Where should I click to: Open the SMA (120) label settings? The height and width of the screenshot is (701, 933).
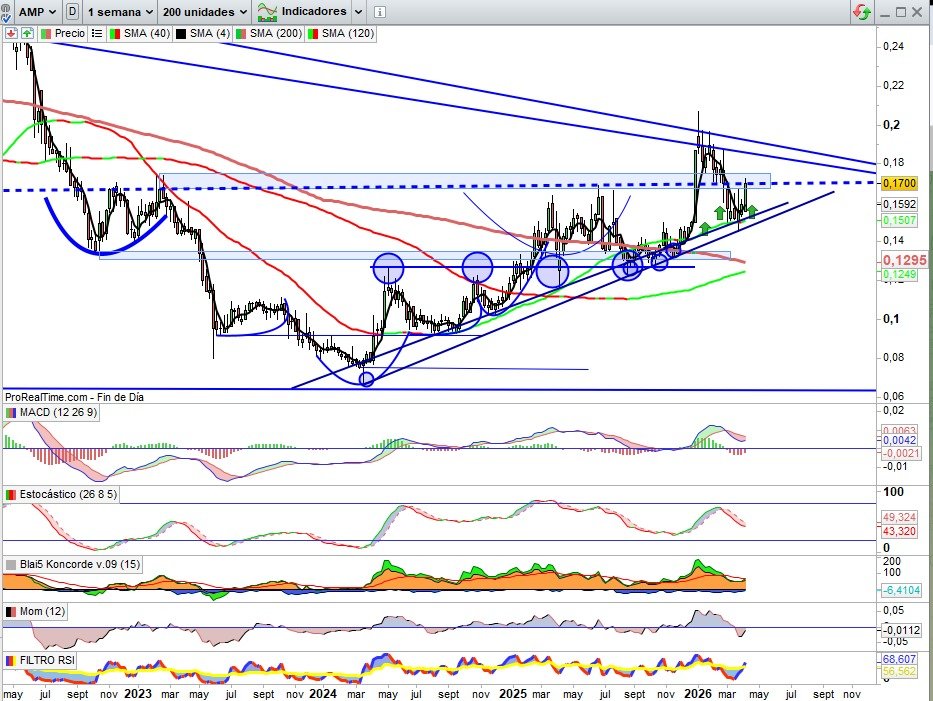347,33
